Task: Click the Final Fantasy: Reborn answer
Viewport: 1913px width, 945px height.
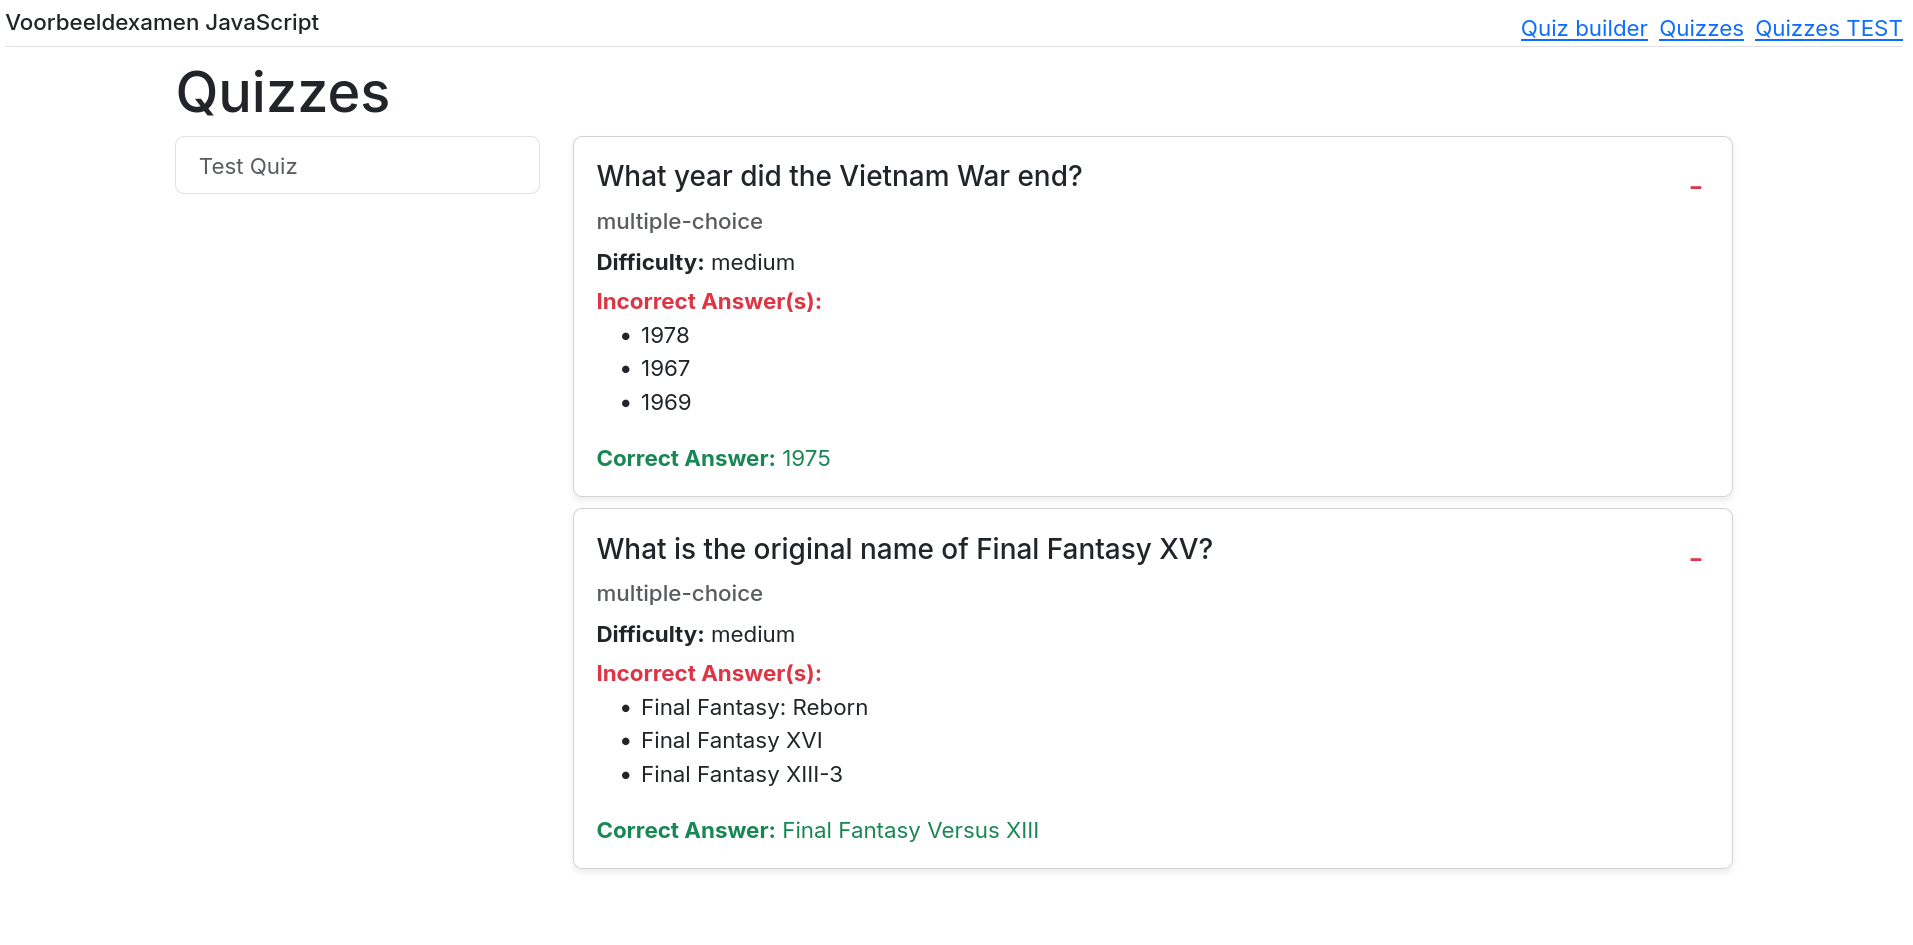Action: point(754,707)
